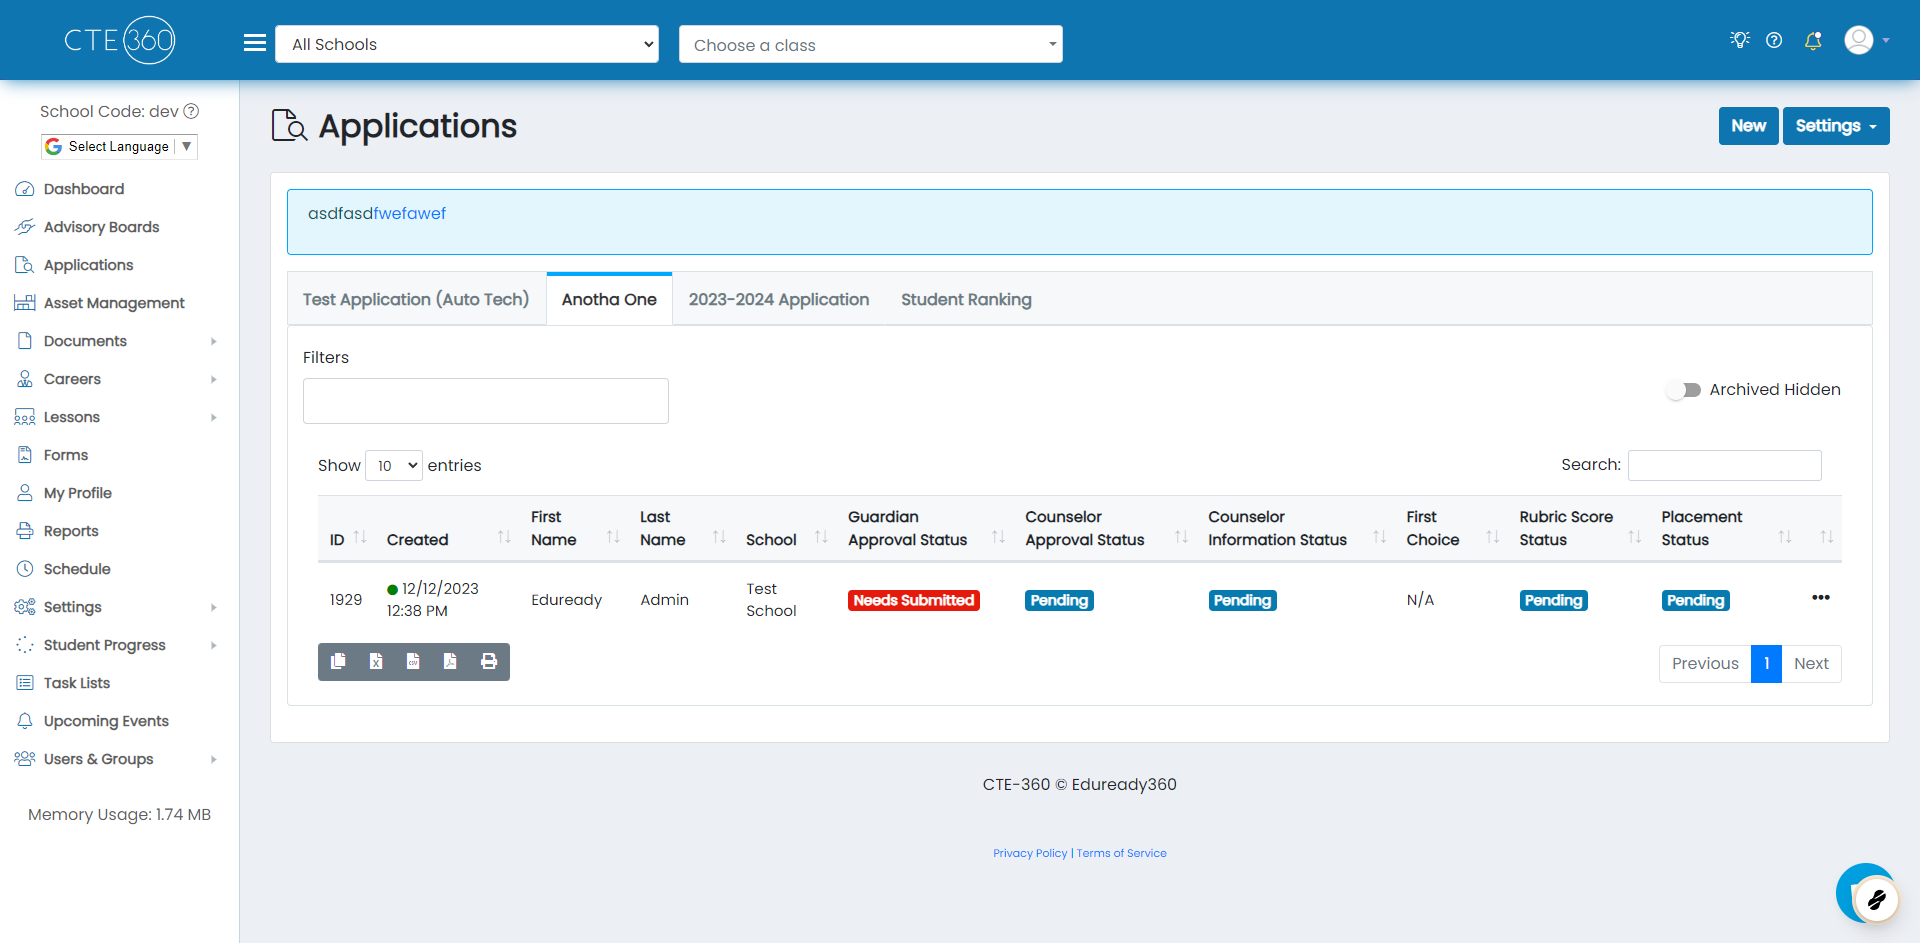This screenshot has height=943, width=1920.
Task: Open Advisory Boards in sidebar
Action: click(x=101, y=227)
